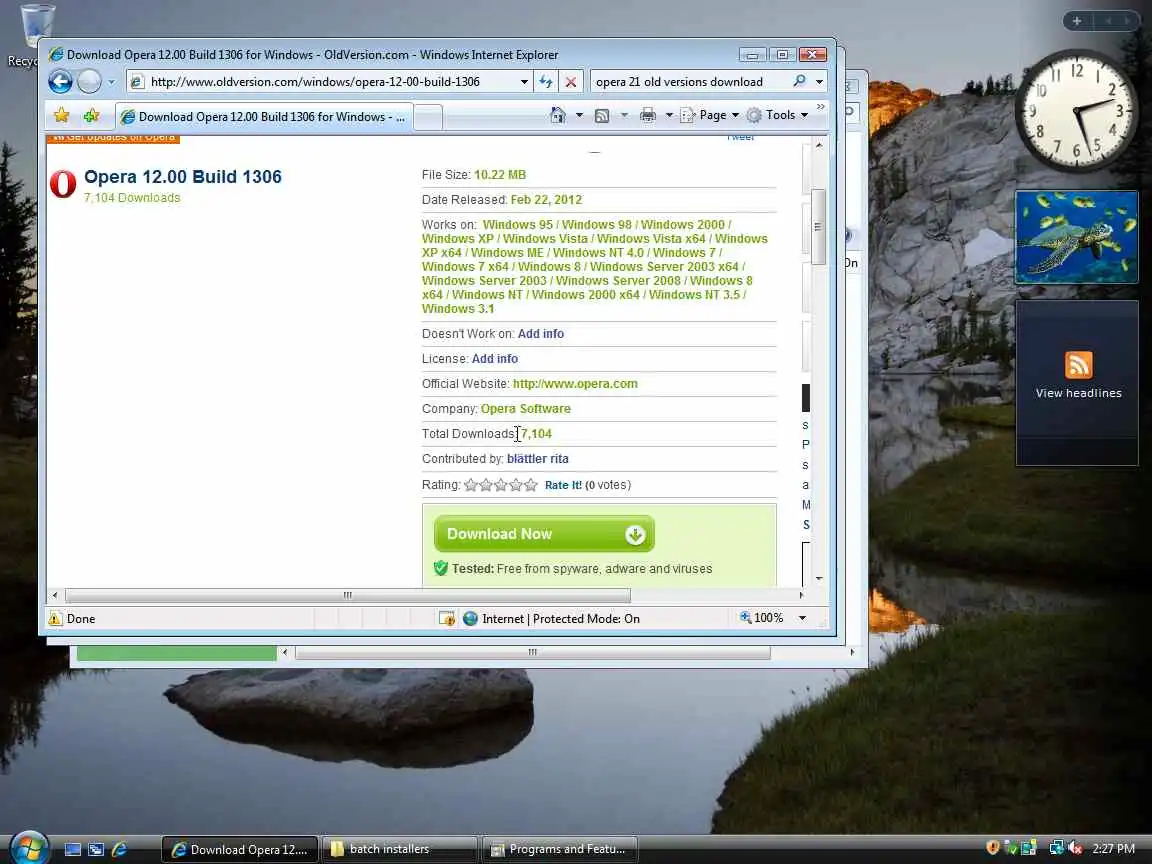Click the horizontal scrollbar right arrow in IE

(801, 595)
